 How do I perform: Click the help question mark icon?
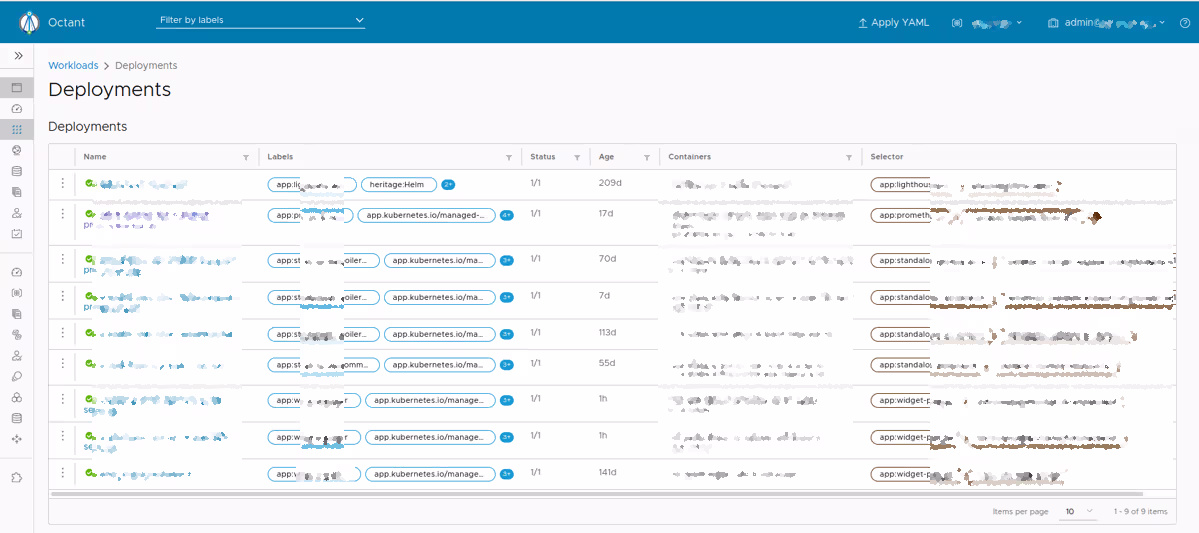coord(1185,22)
